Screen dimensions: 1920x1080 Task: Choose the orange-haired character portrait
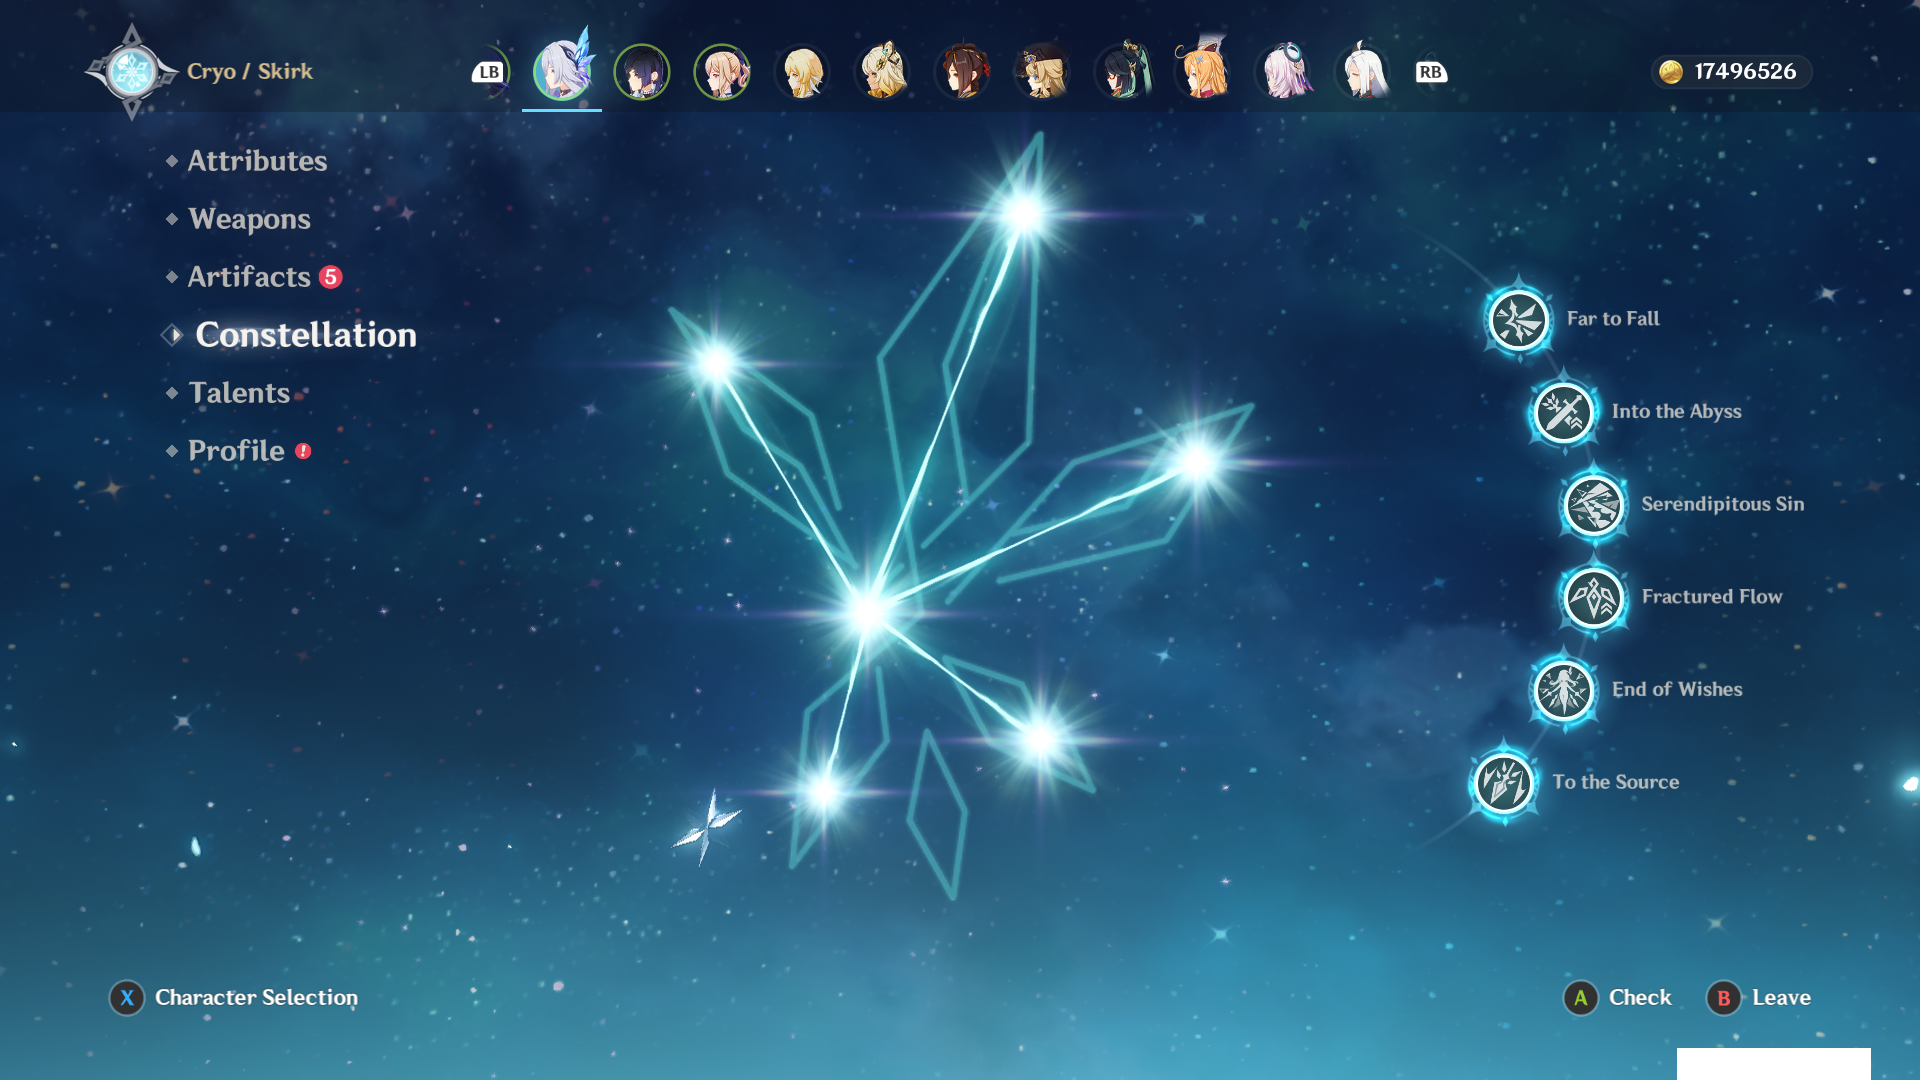1203,70
